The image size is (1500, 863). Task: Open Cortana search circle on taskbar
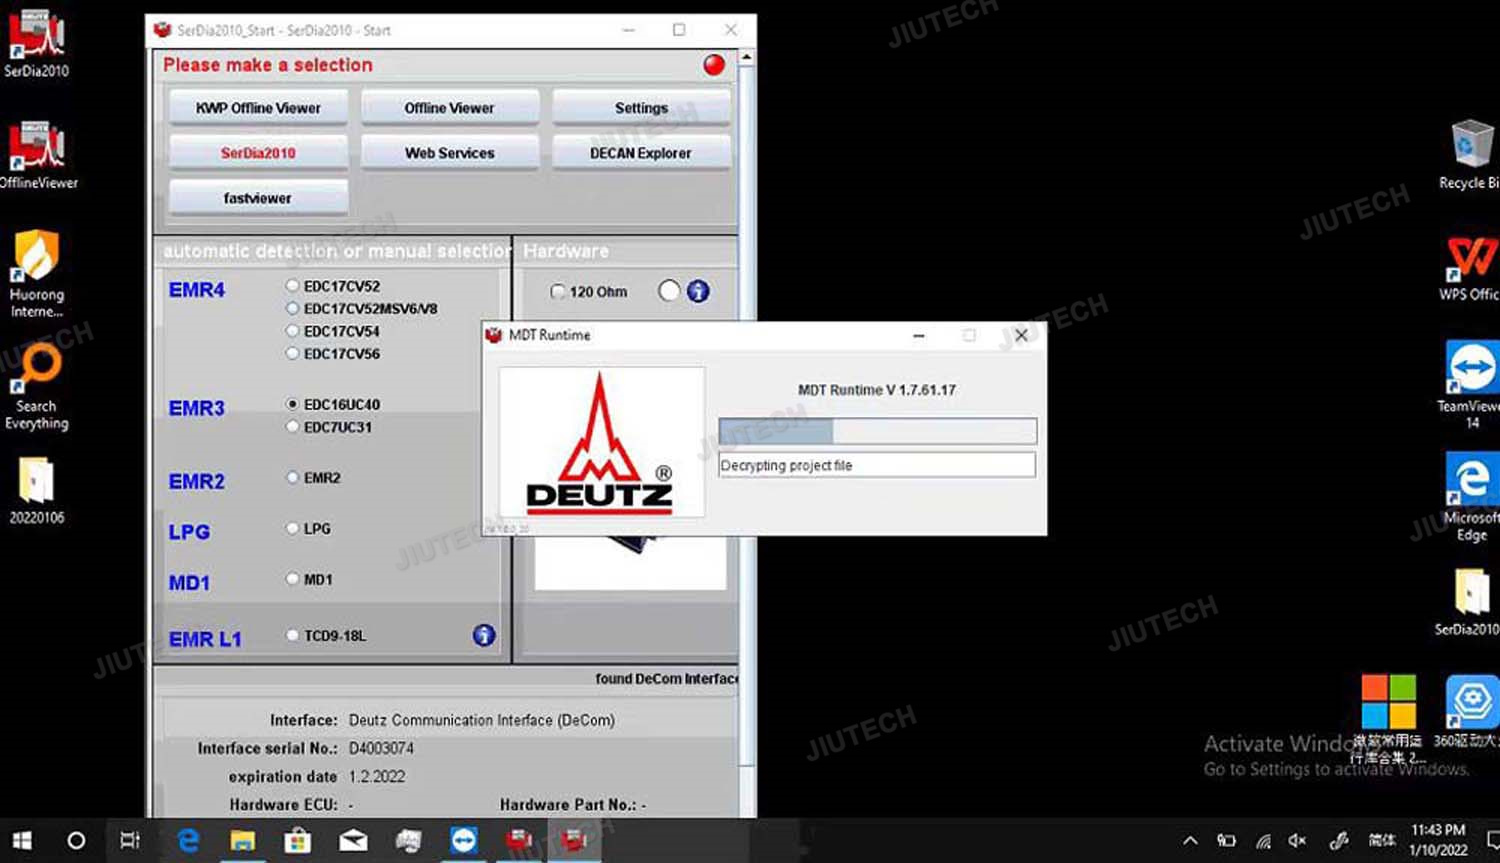coord(76,841)
